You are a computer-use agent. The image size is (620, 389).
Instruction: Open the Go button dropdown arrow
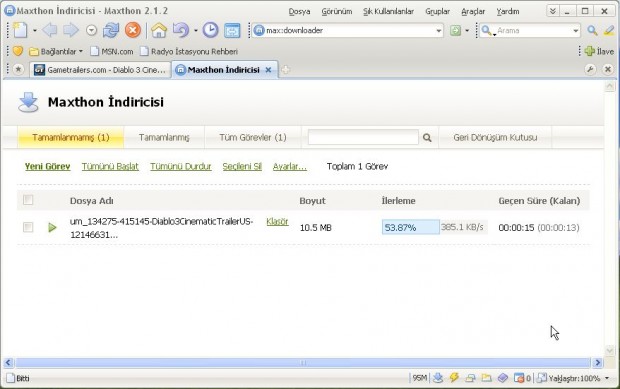pos(467,30)
